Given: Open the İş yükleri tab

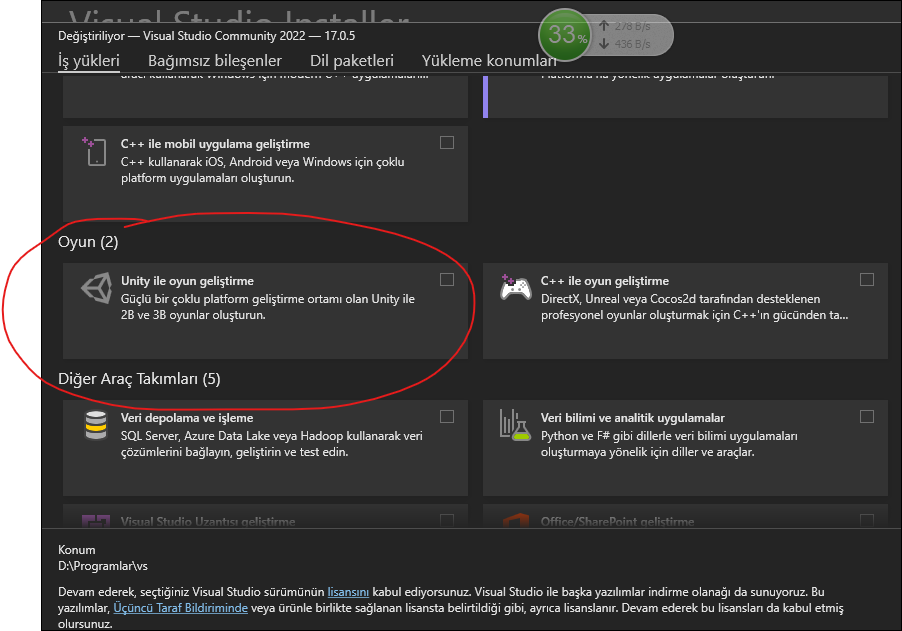Looking at the screenshot, I should pyautogui.click(x=89, y=60).
